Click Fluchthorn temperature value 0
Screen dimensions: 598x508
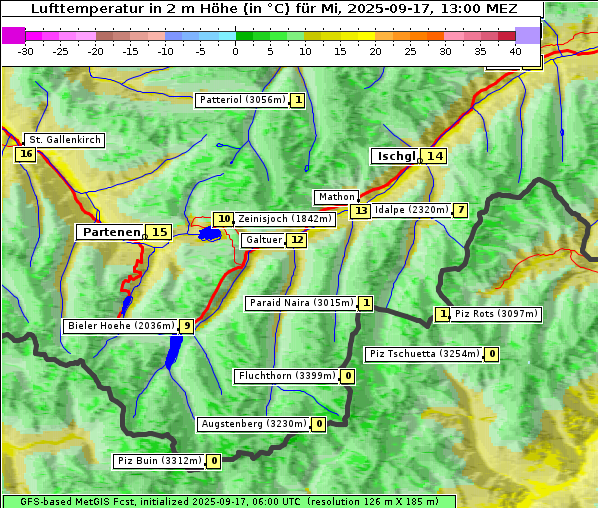[x=348, y=376]
